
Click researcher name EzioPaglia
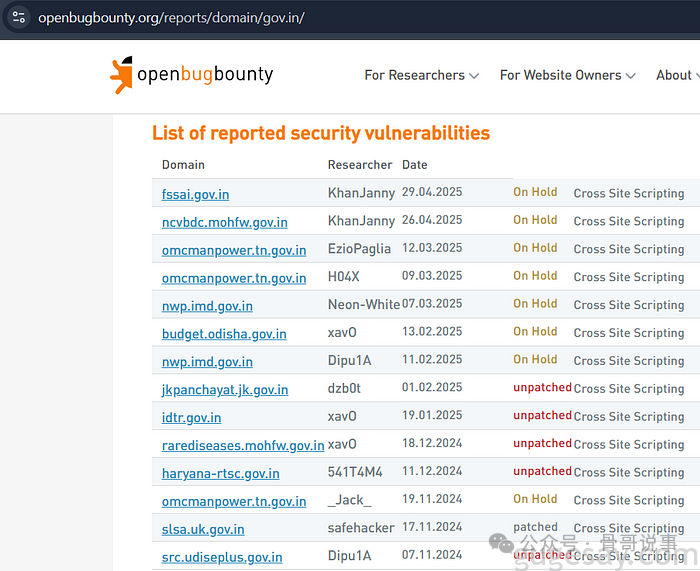click(x=359, y=249)
